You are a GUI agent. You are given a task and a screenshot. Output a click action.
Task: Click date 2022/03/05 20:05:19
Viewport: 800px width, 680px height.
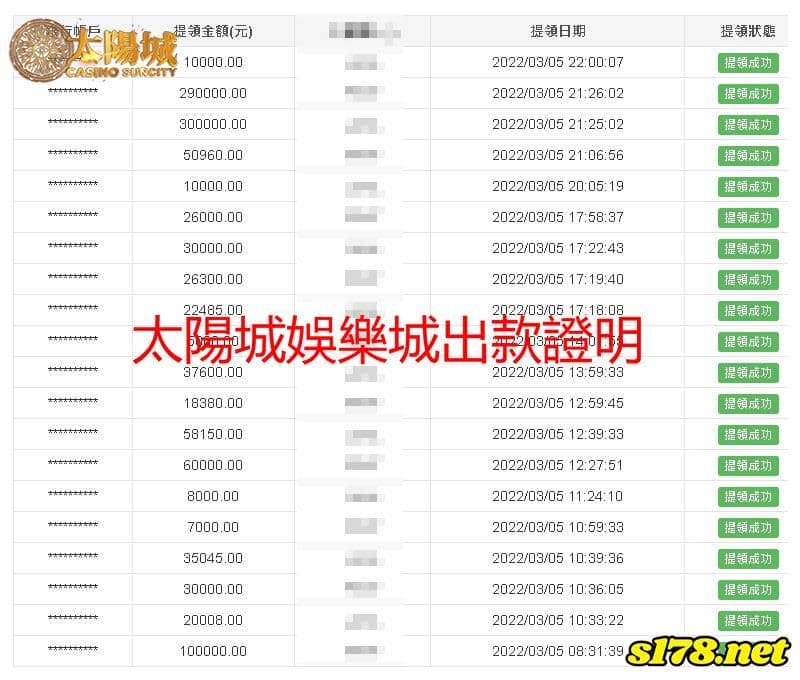click(x=558, y=186)
